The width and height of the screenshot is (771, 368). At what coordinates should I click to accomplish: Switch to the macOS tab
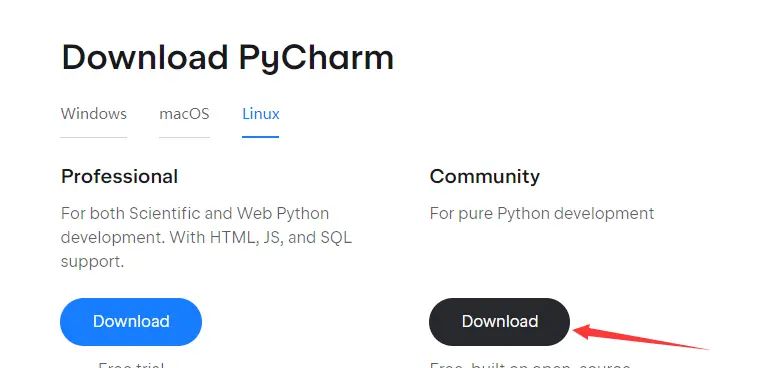184,114
